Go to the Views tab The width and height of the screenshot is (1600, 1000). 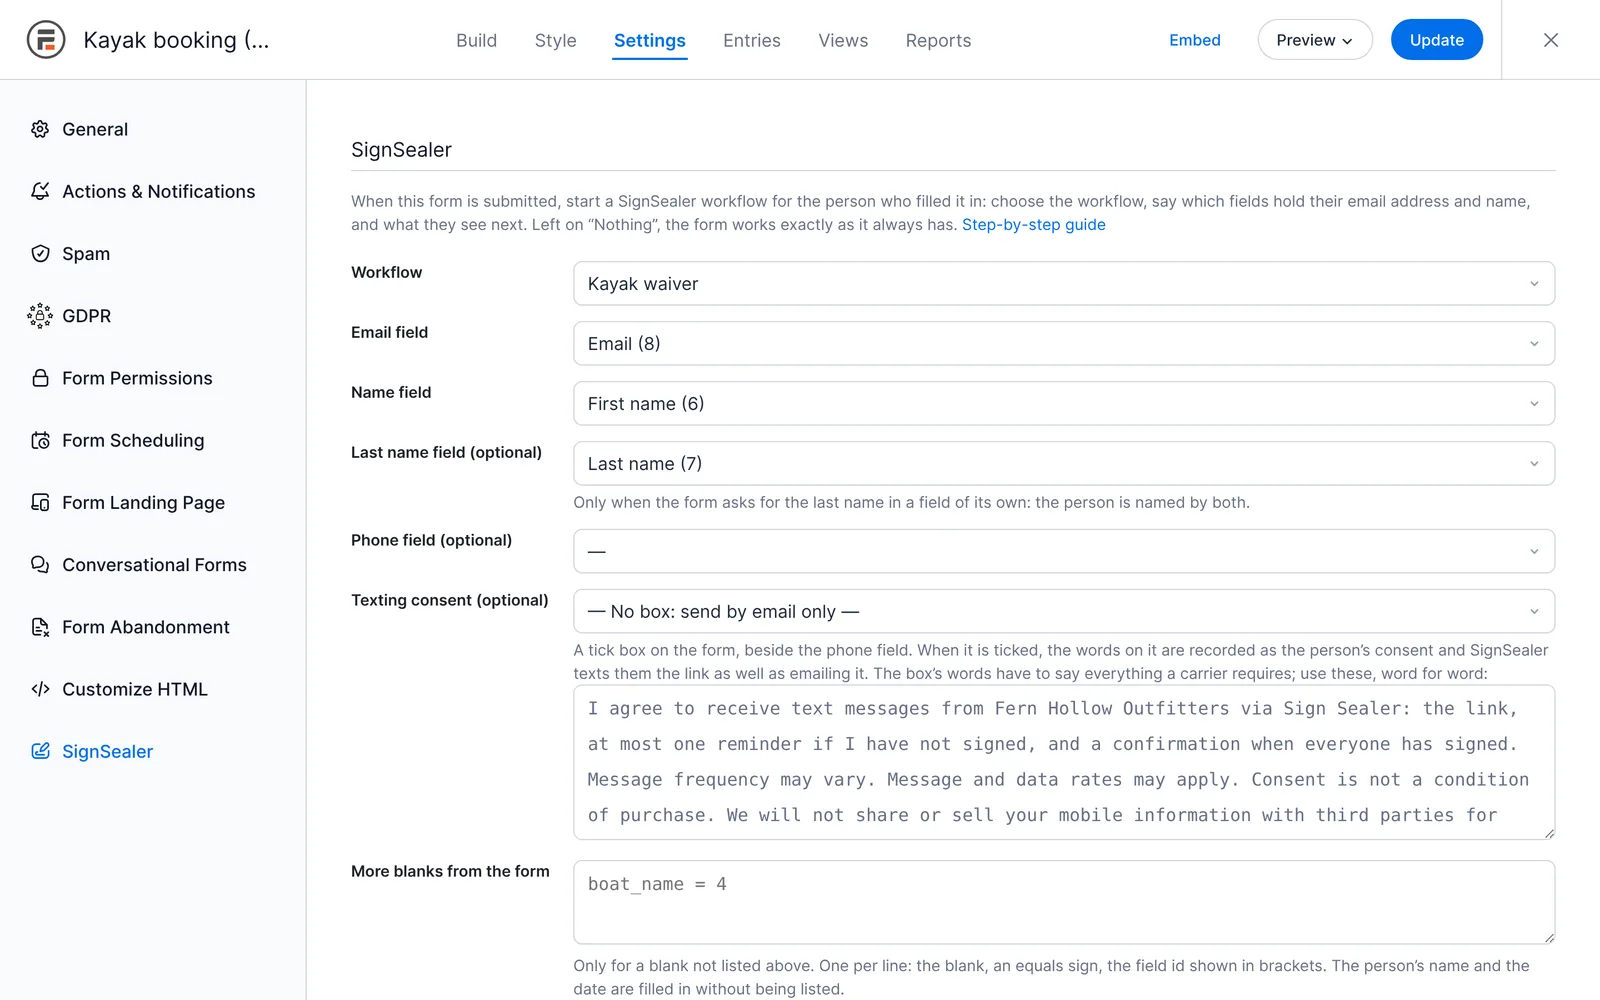click(843, 40)
